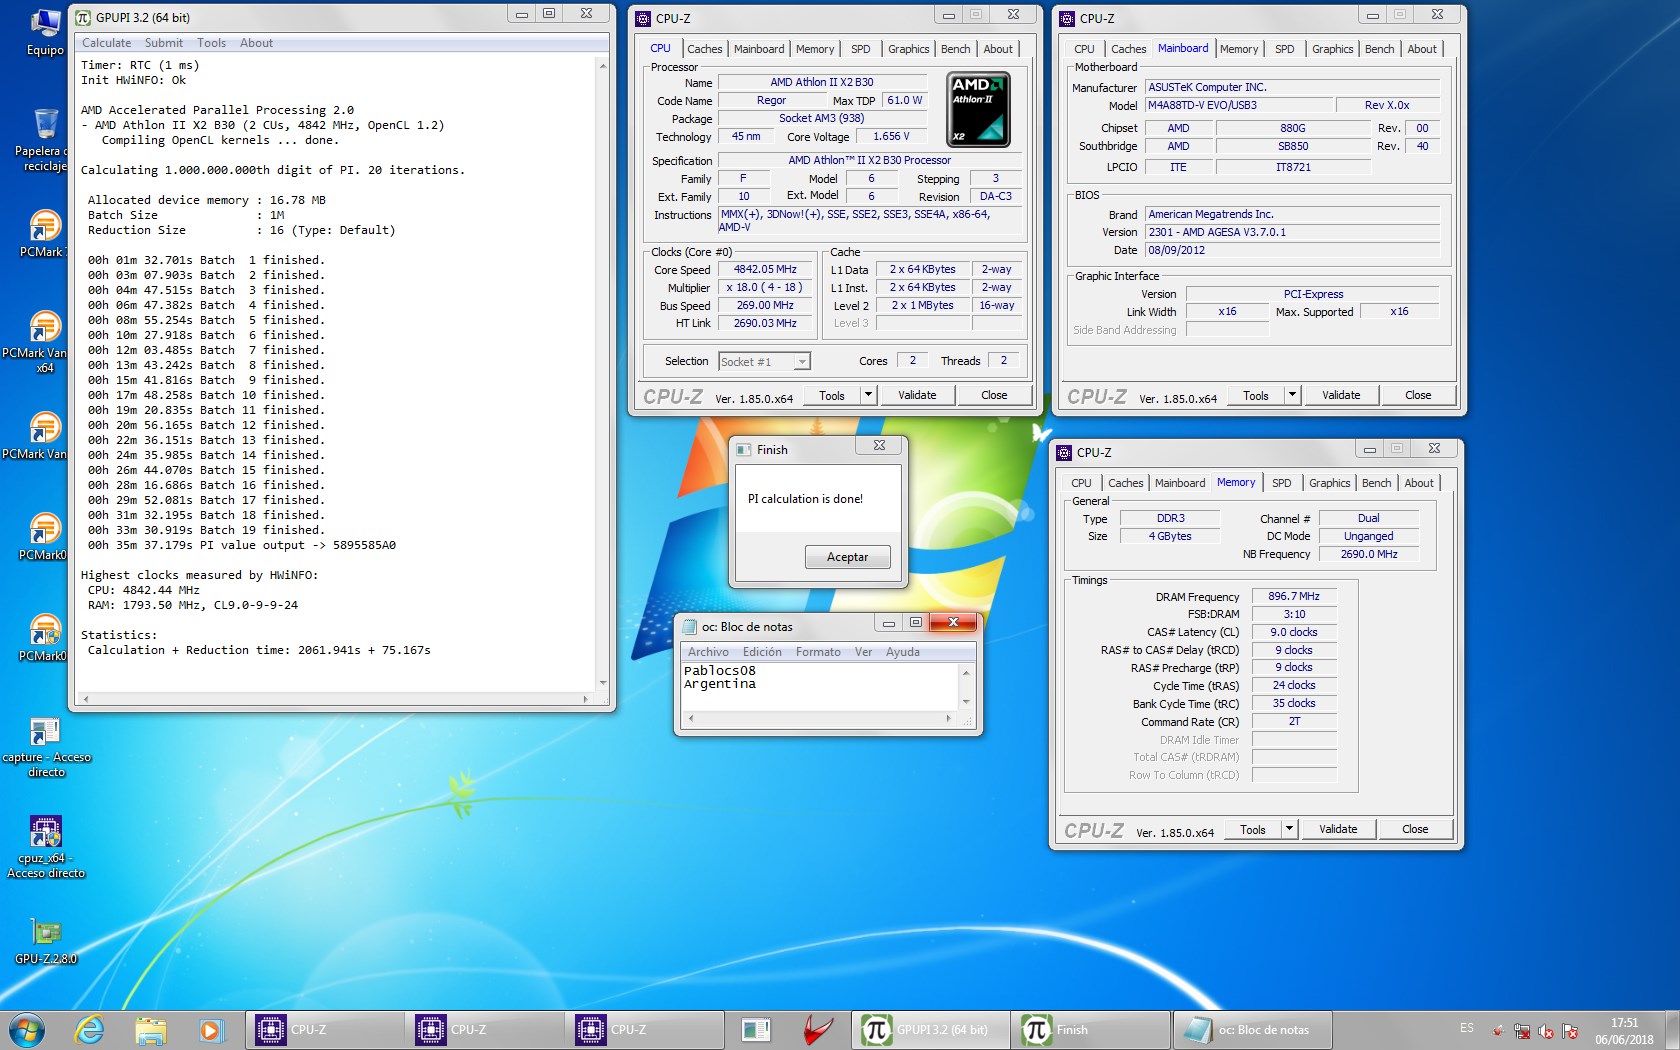The image size is (1680, 1050).
Task: Open File Explorer from the taskbar
Action: (150, 1029)
